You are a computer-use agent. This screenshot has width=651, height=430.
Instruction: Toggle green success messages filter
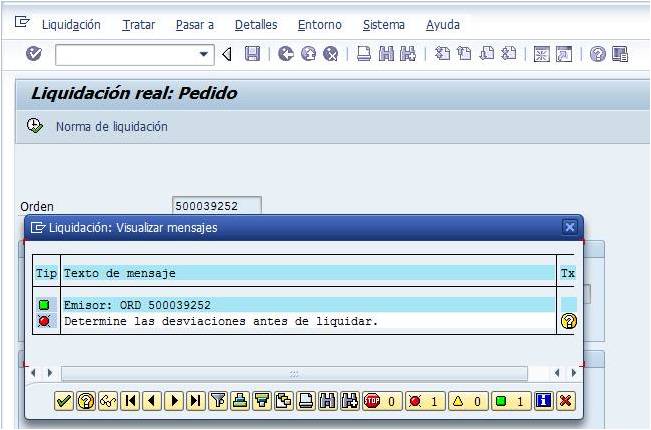(x=511, y=401)
